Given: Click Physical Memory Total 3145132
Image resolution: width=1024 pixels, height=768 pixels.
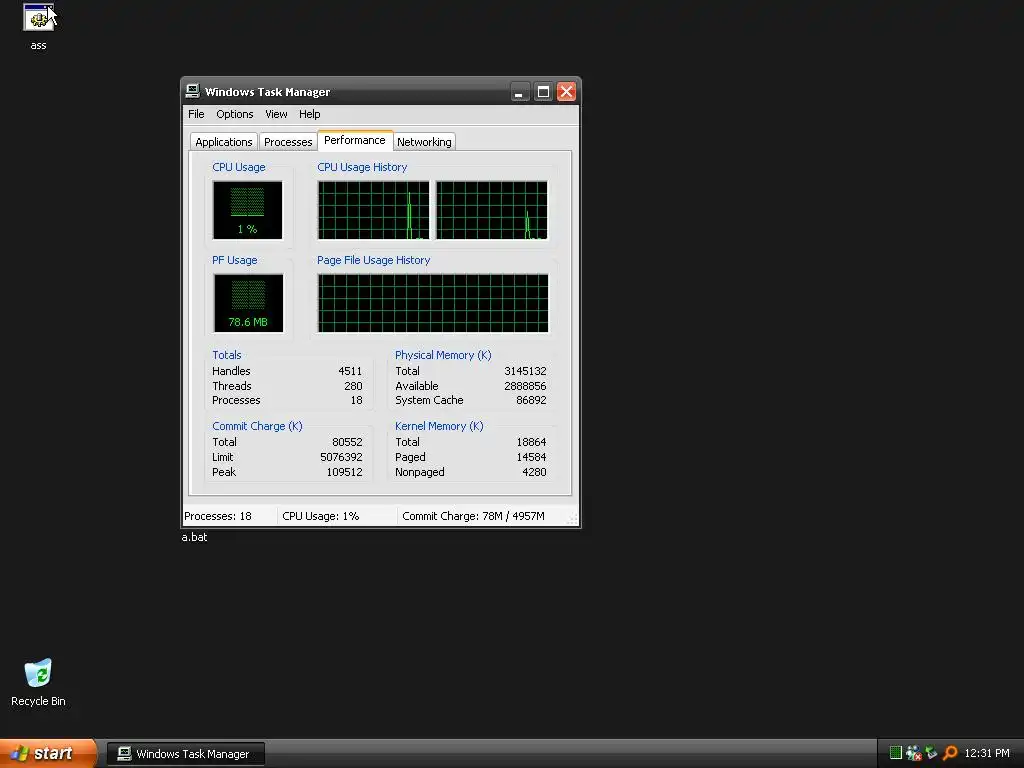Looking at the screenshot, I should (525, 371).
